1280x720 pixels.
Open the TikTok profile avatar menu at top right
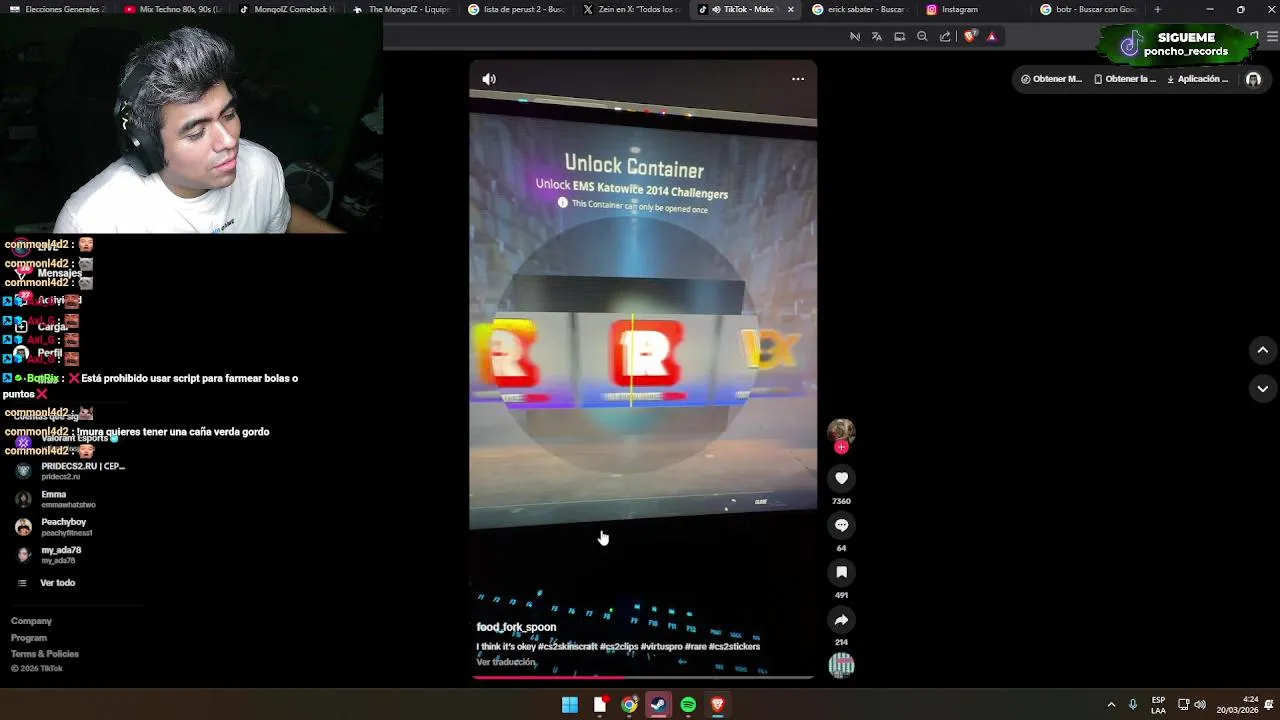pyautogui.click(x=1253, y=79)
